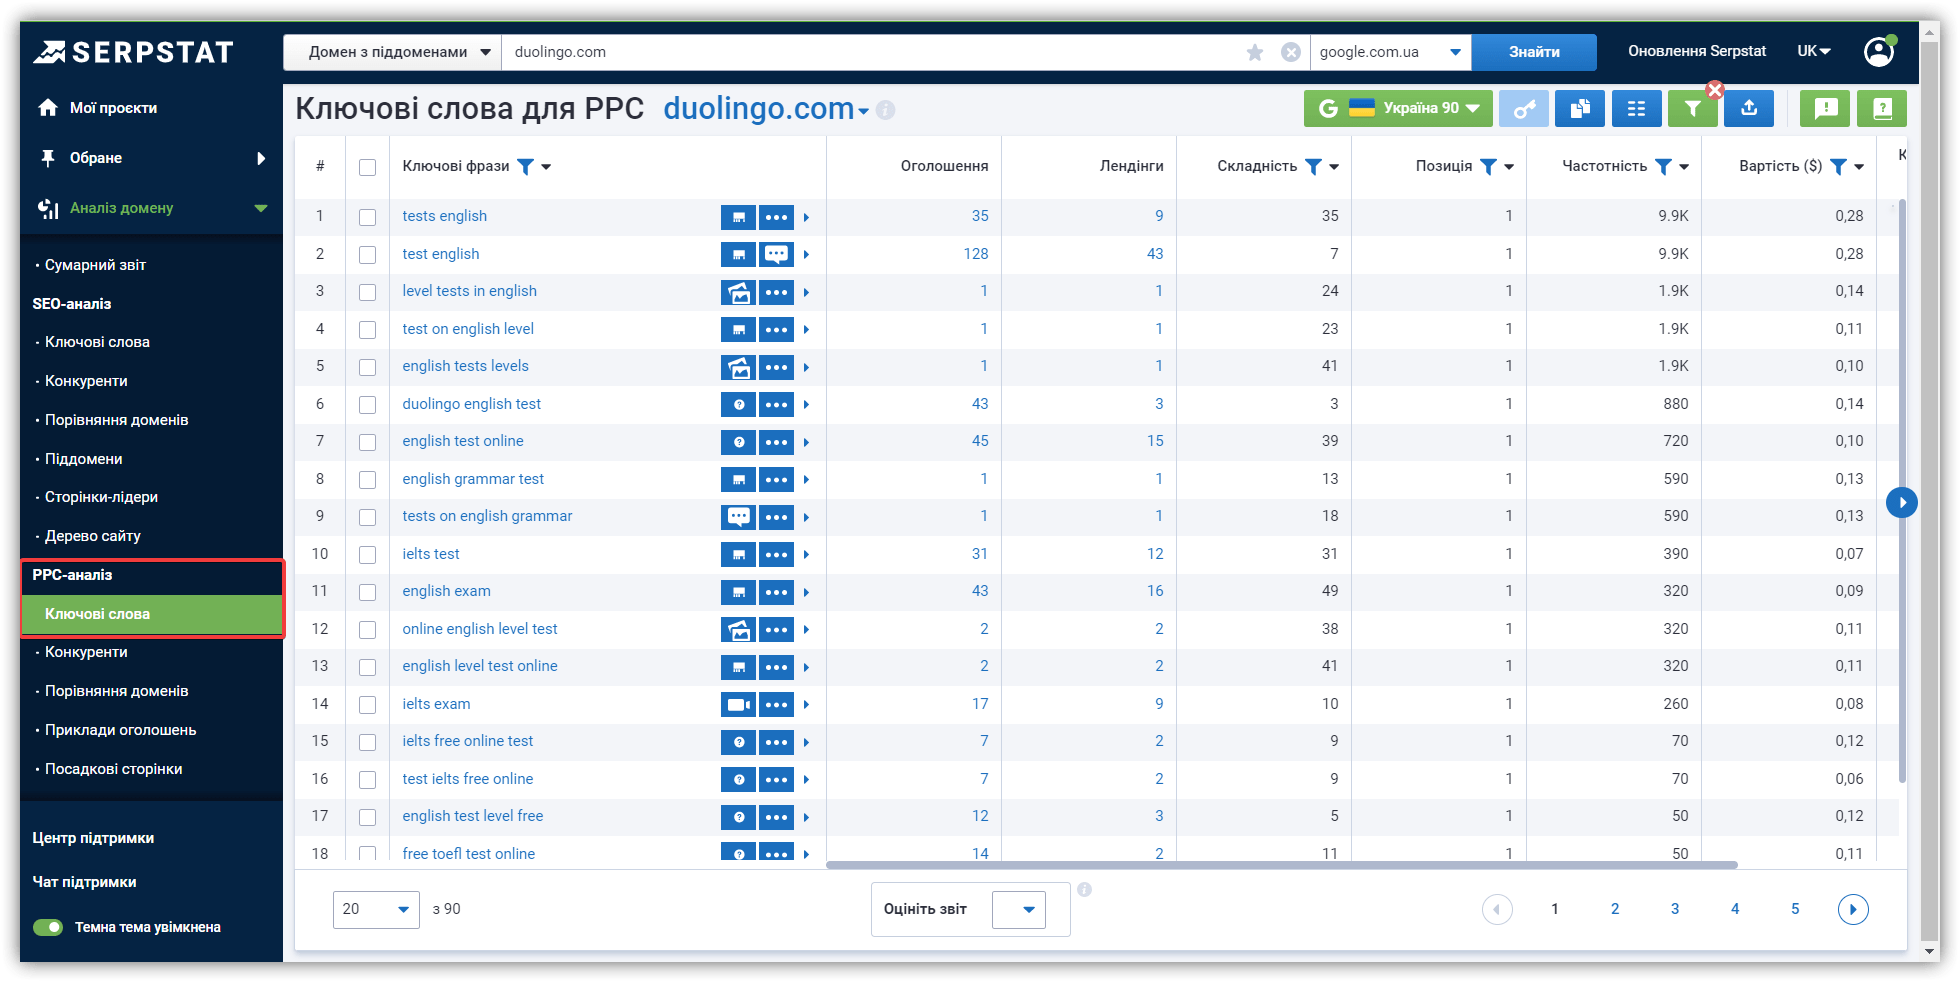The width and height of the screenshot is (1960, 982).
Task: Open the Україна 90 database dropdown
Action: click(x=1398, y=108)
